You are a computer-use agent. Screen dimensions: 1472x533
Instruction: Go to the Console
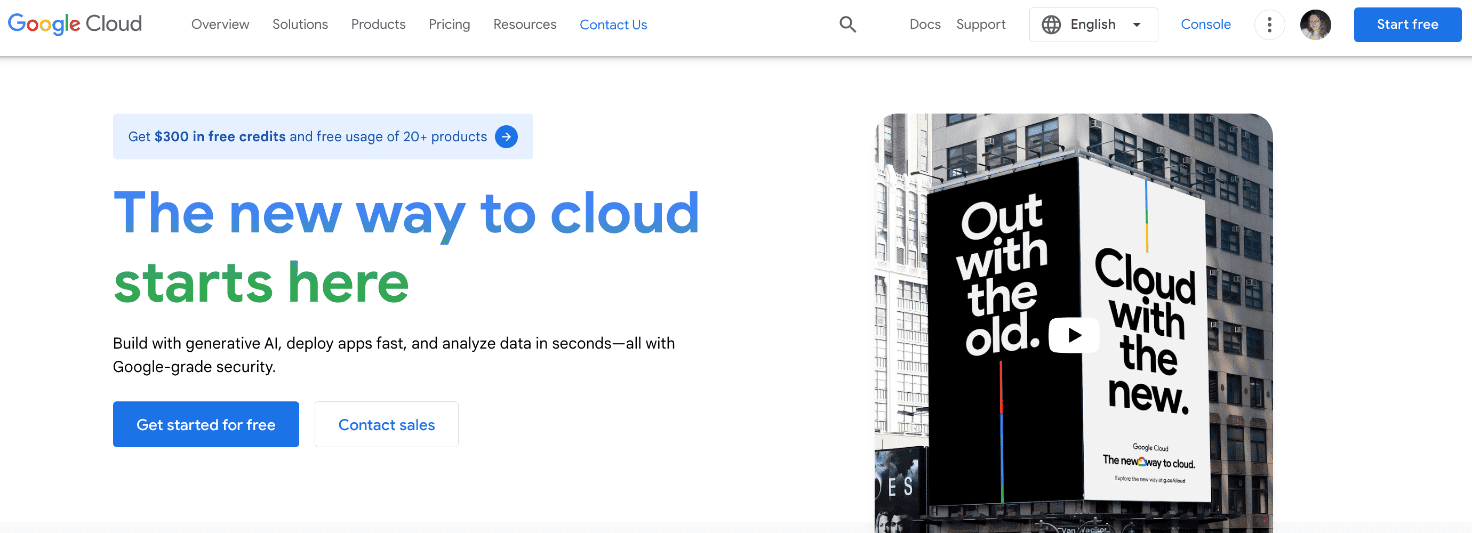click(1205, 25)
